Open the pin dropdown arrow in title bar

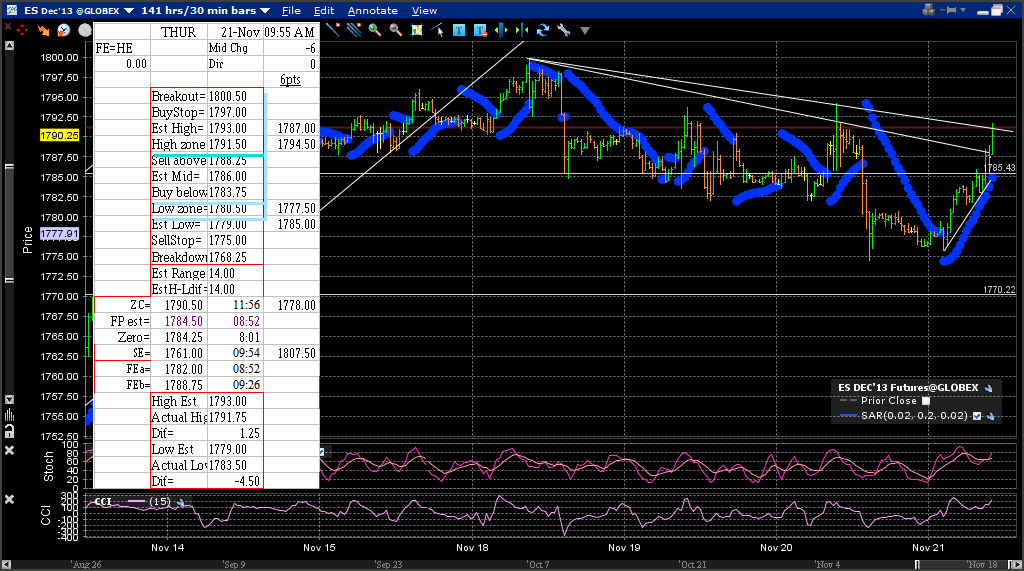(963, 10)
